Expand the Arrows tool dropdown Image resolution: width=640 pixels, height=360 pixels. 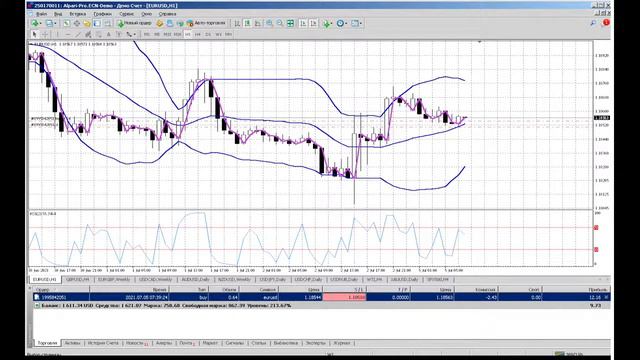(135, 34)
